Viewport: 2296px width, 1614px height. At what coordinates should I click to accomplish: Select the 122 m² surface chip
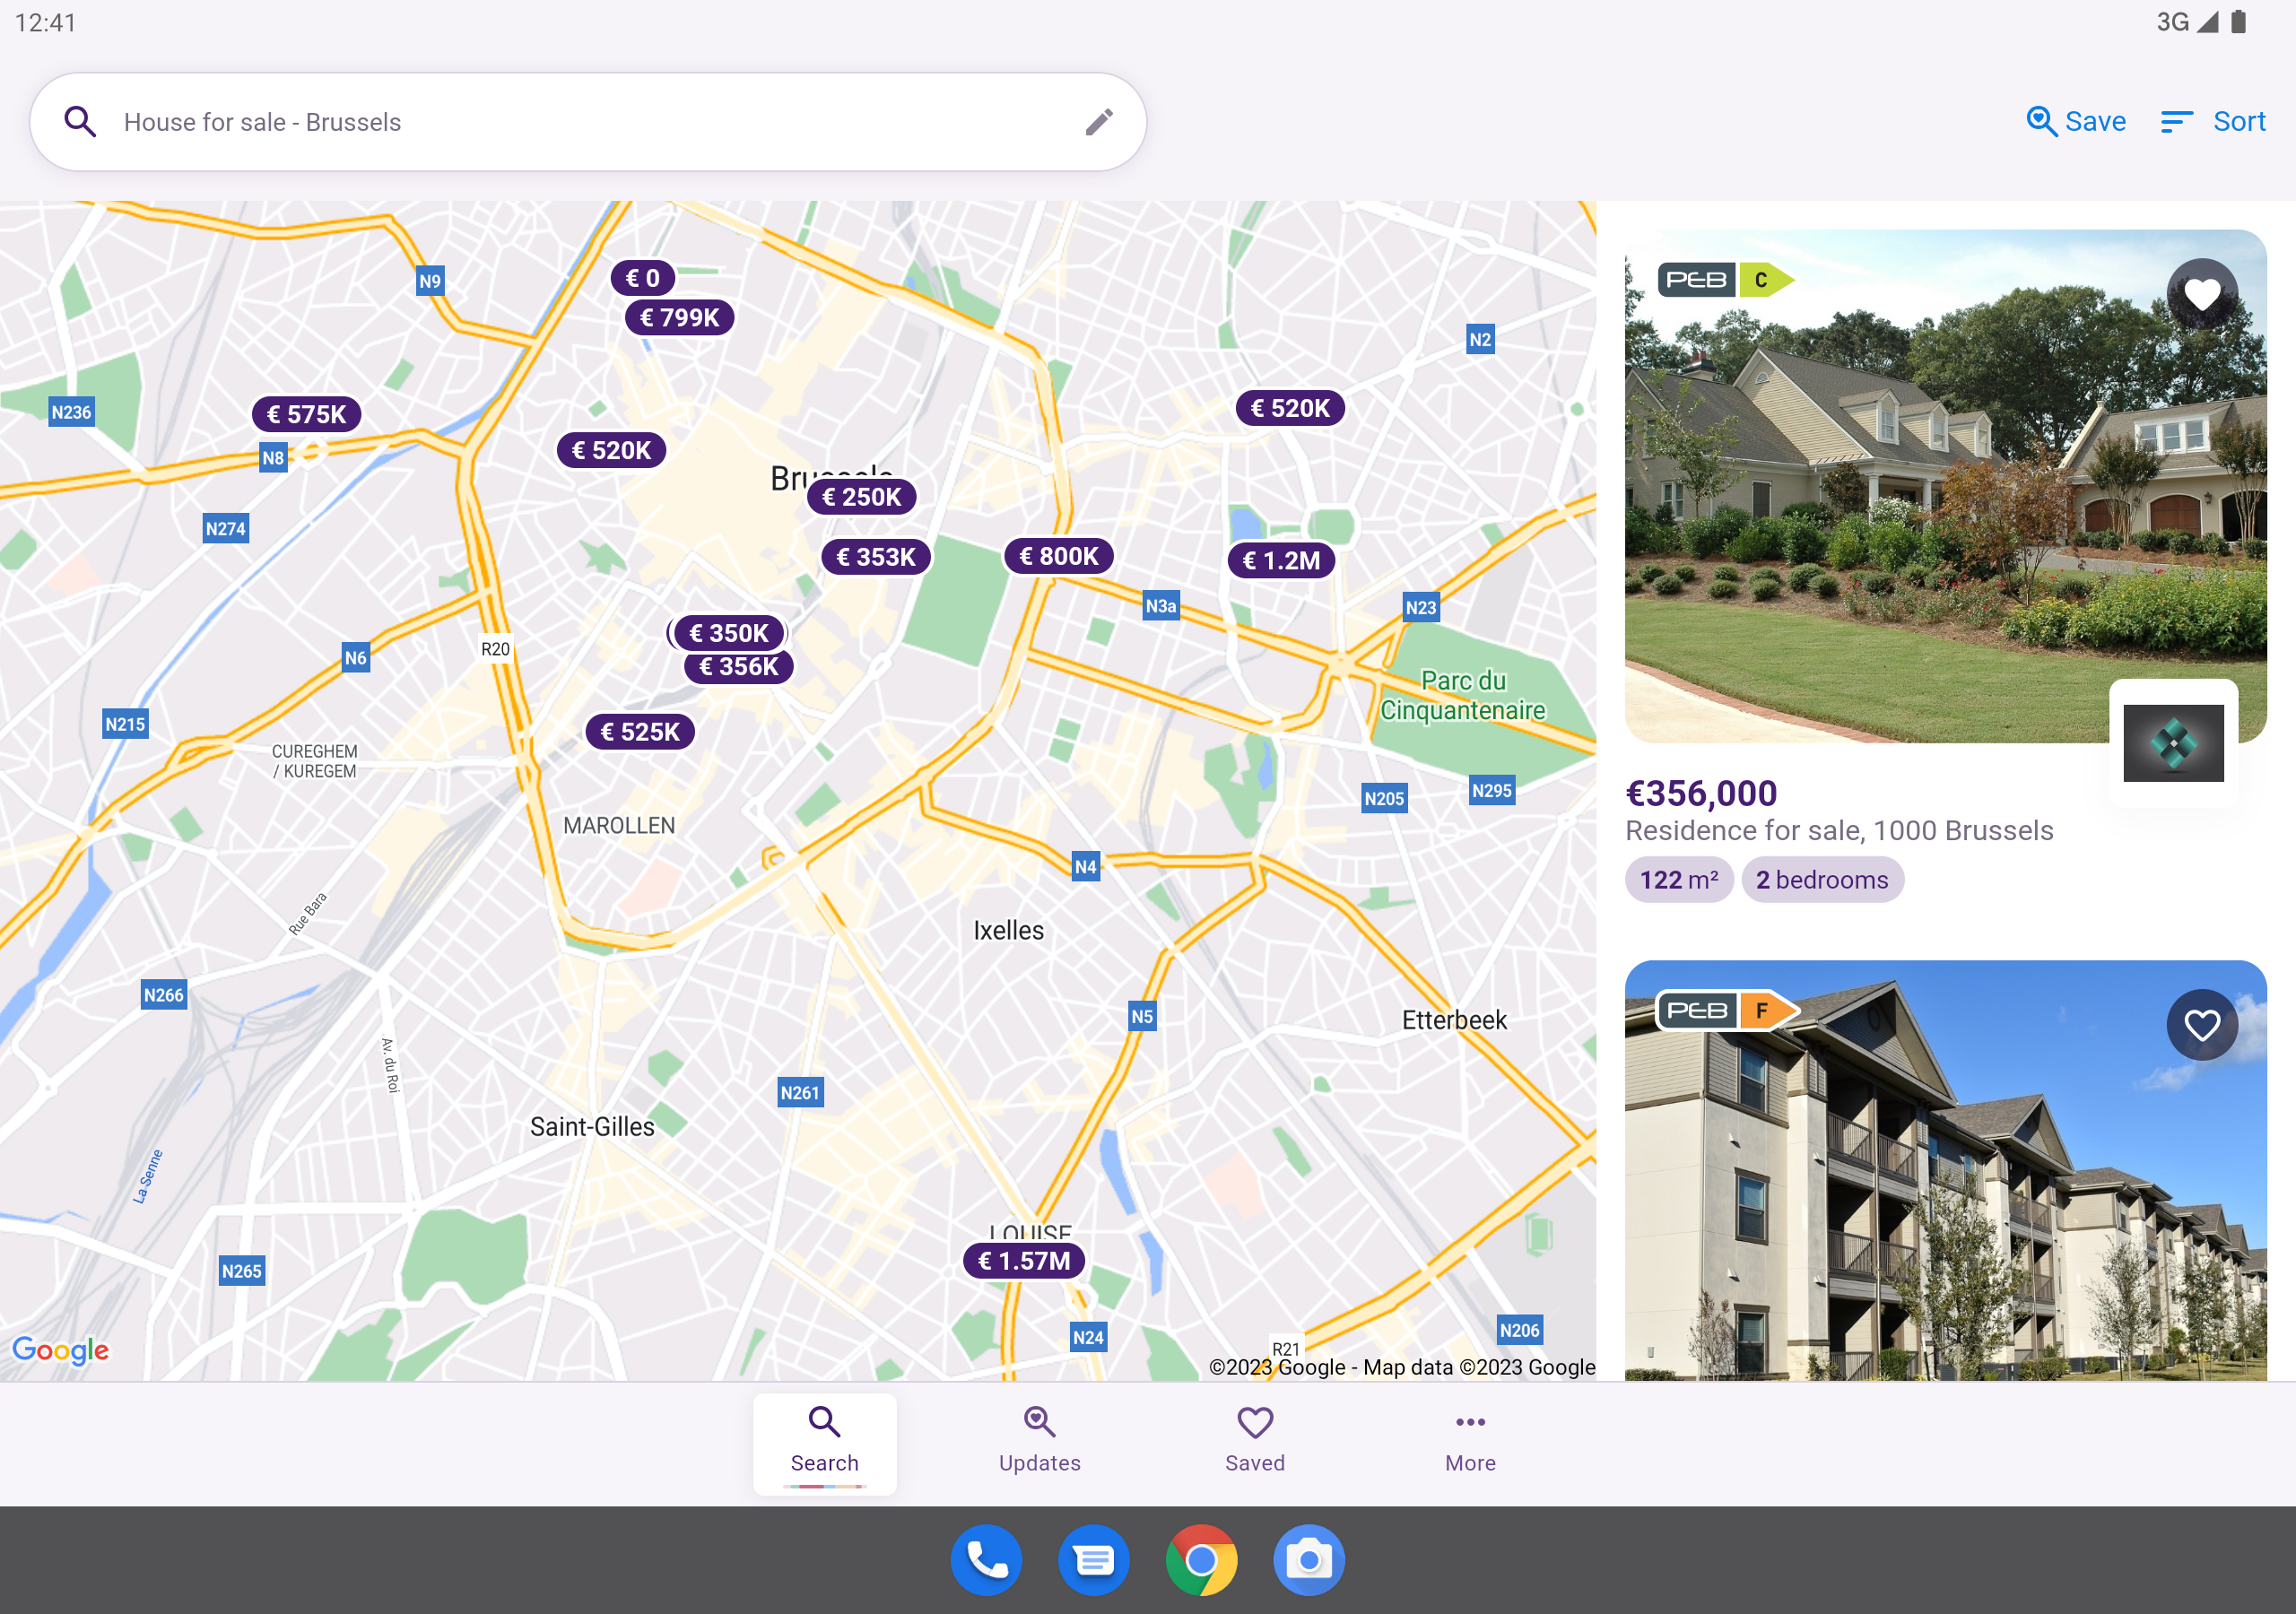pos(1678,880)
